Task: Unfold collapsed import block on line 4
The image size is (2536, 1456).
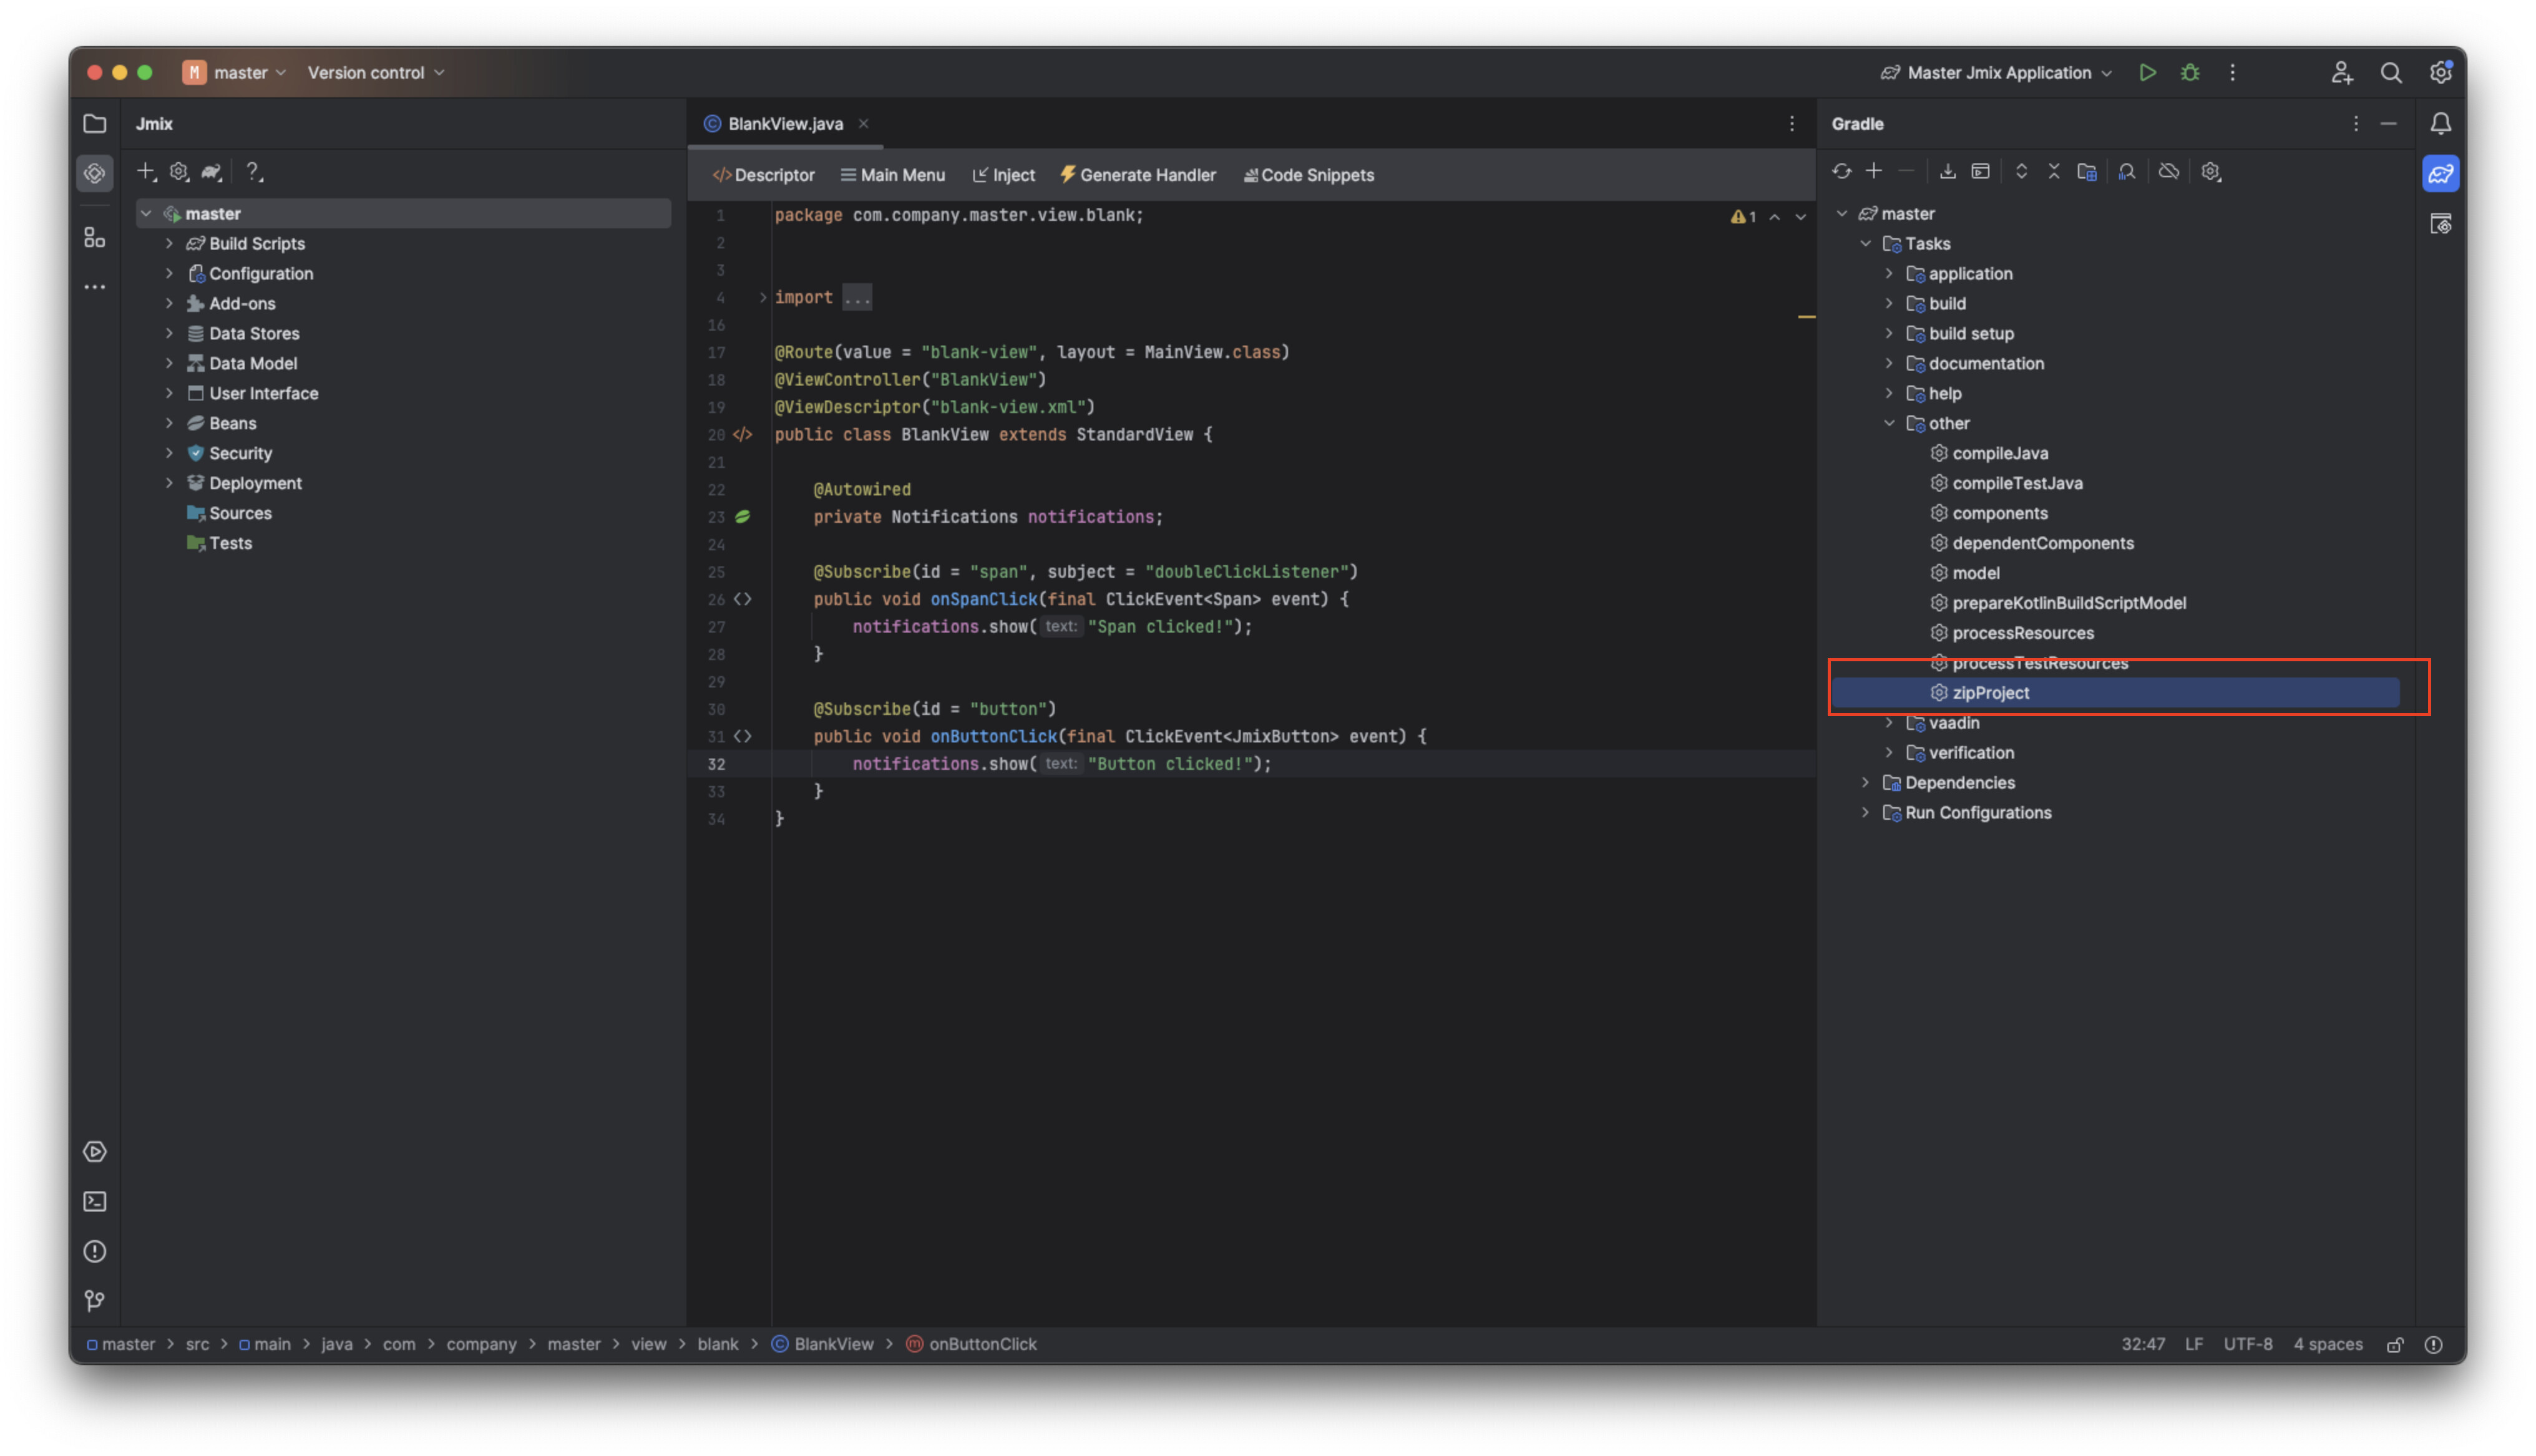Action: click(x=762, y=297)
